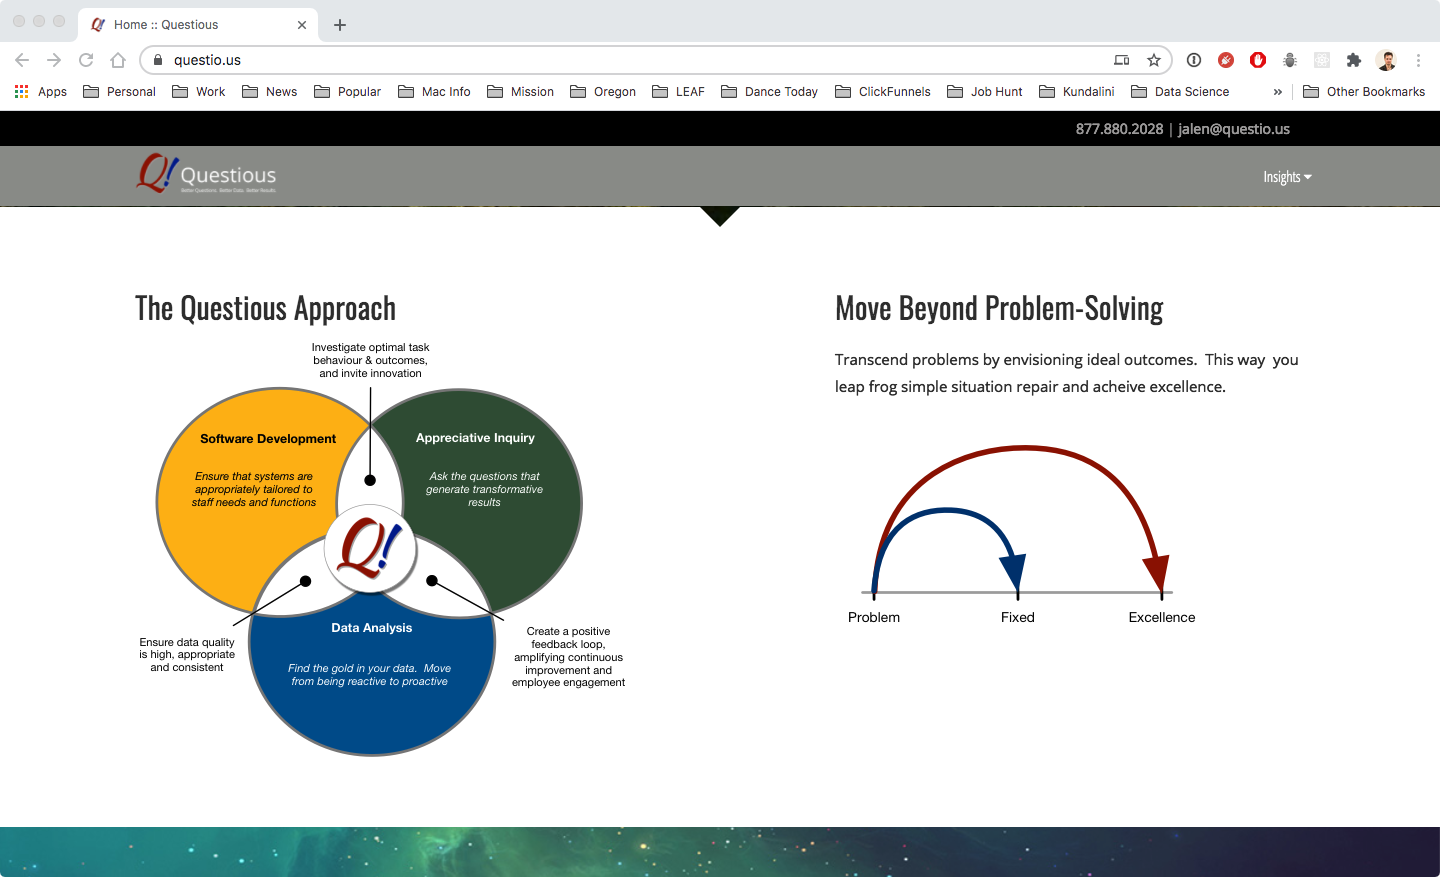Click the 'Transcend problems by envisioning' paragraph

click(1066, 373)
